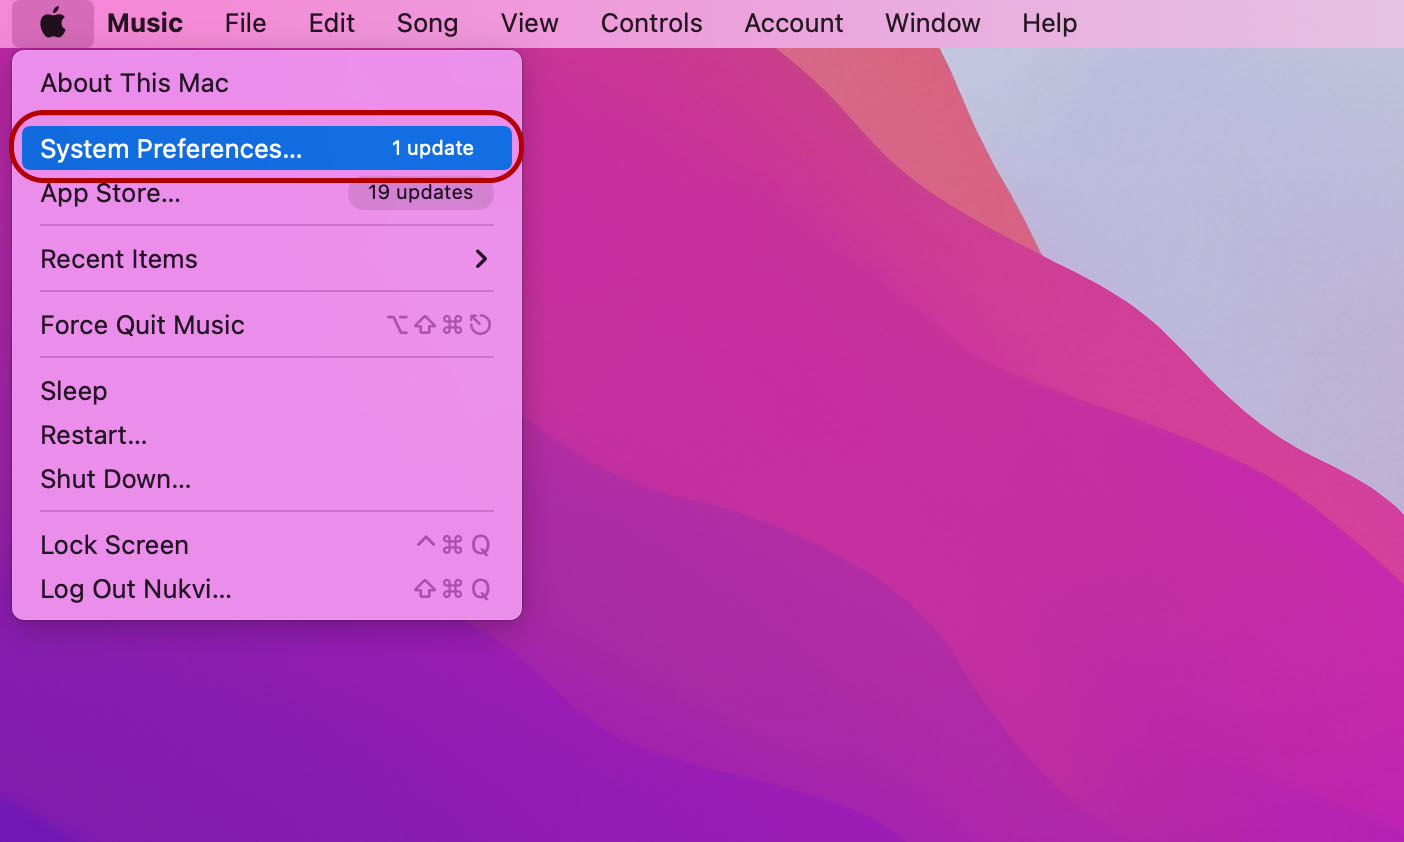Select Log Out Nukvi
This screenshot has height=842, width=1404.
tap(135, 589)
